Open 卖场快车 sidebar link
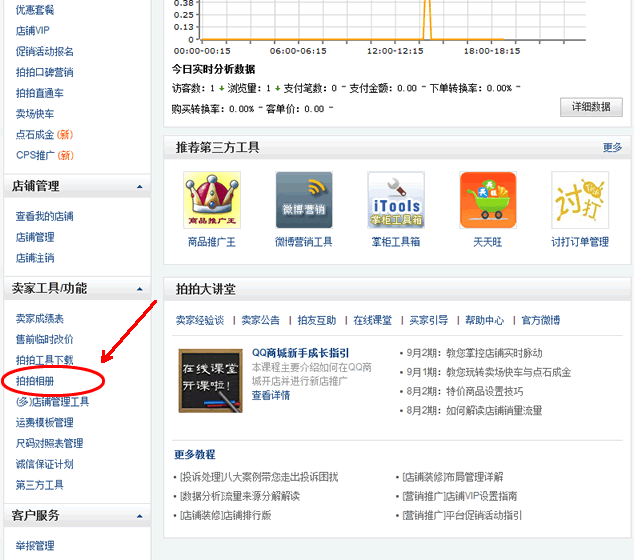The image size is (634, 560). [x=35, y=114]
